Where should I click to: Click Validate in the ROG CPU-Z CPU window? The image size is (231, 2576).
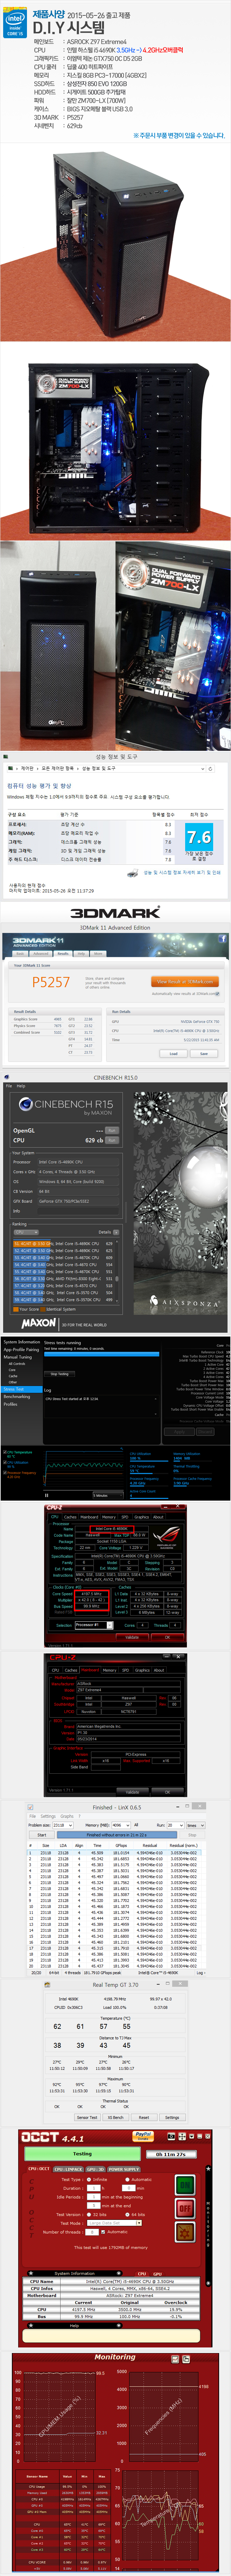click(x=132, y=1637)
